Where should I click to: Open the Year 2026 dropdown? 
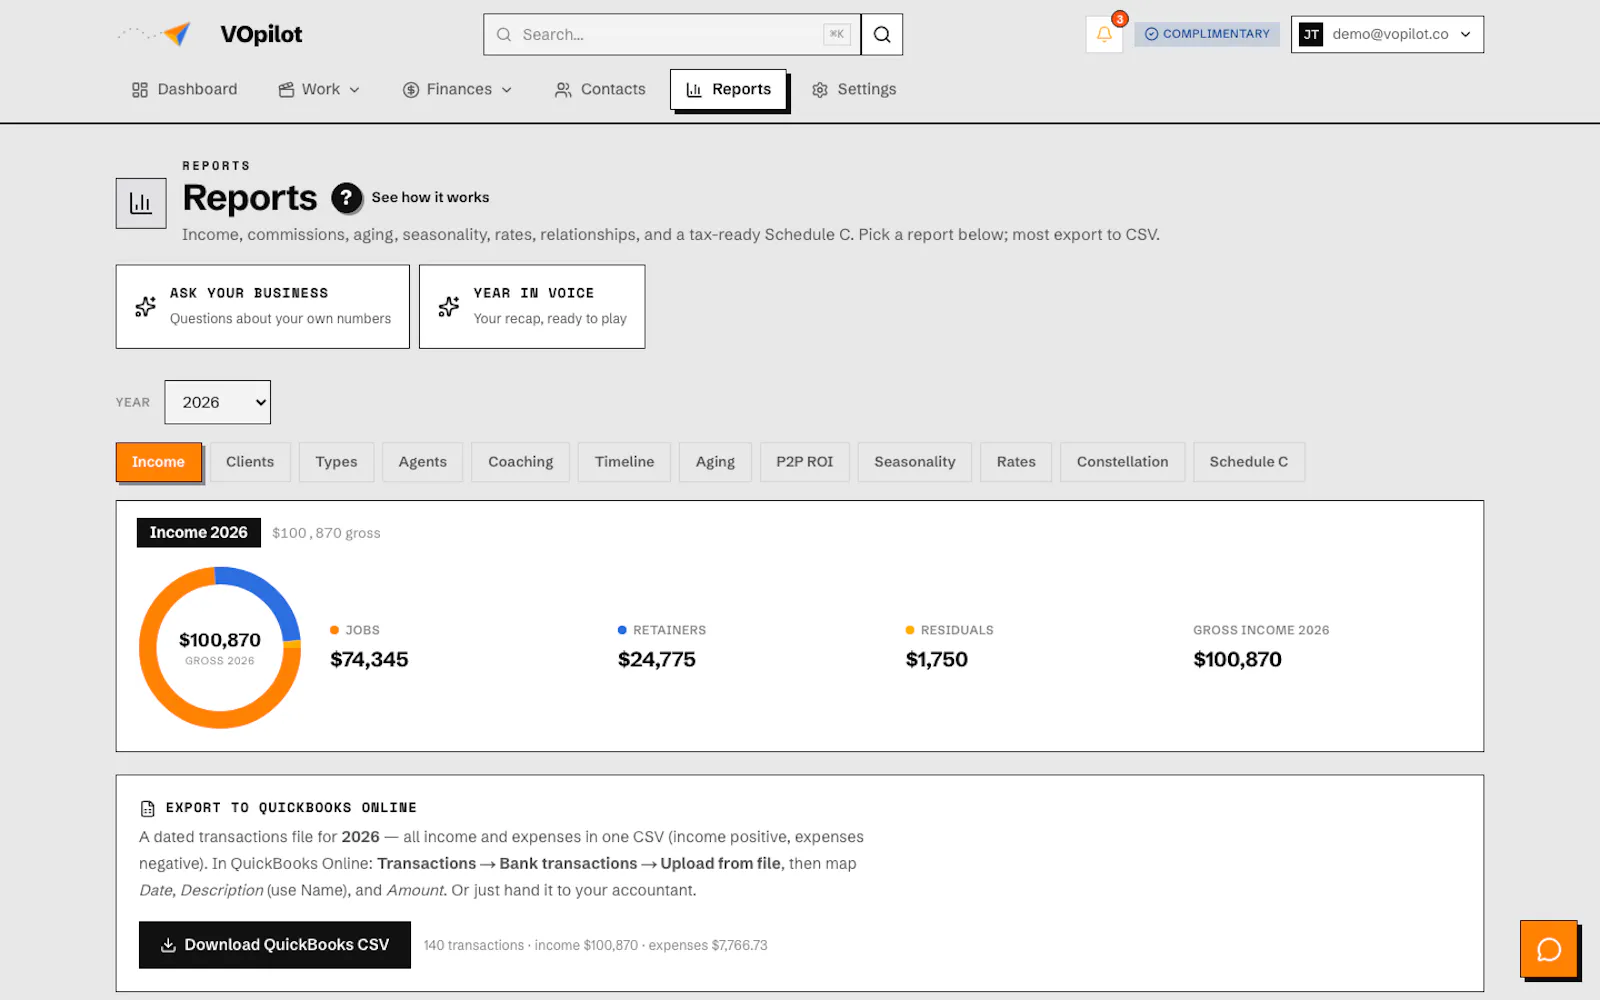pyautogui.click(x=218, y=402)
